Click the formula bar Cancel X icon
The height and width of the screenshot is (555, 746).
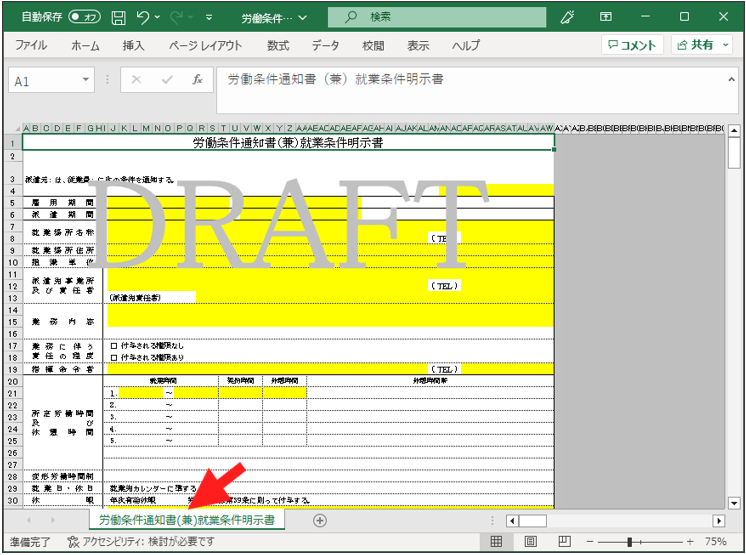[x=136, y=80]
